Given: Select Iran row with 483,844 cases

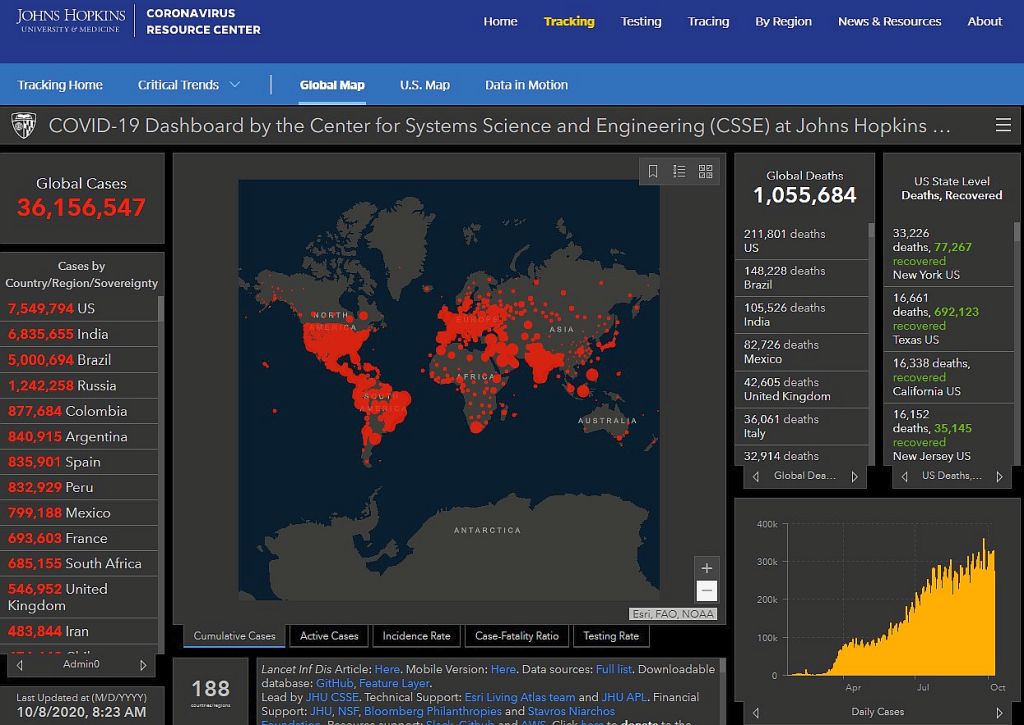Looking at the screenshot, I should [80, 632].
